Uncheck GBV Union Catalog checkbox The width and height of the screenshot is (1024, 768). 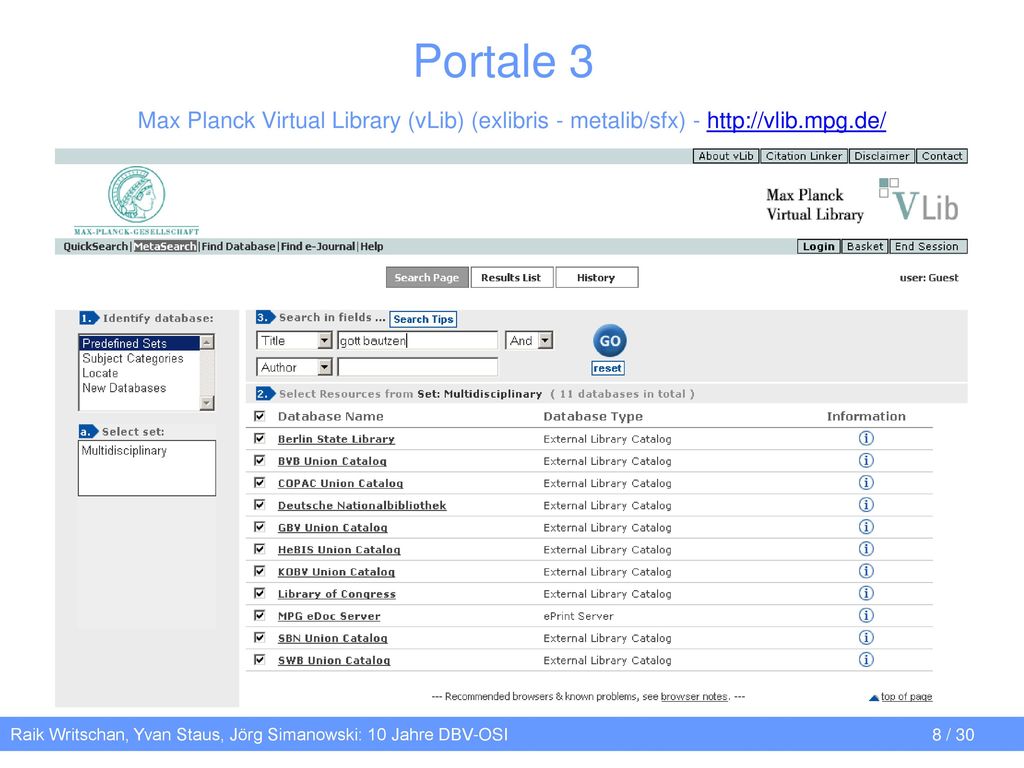click(260, 527)
